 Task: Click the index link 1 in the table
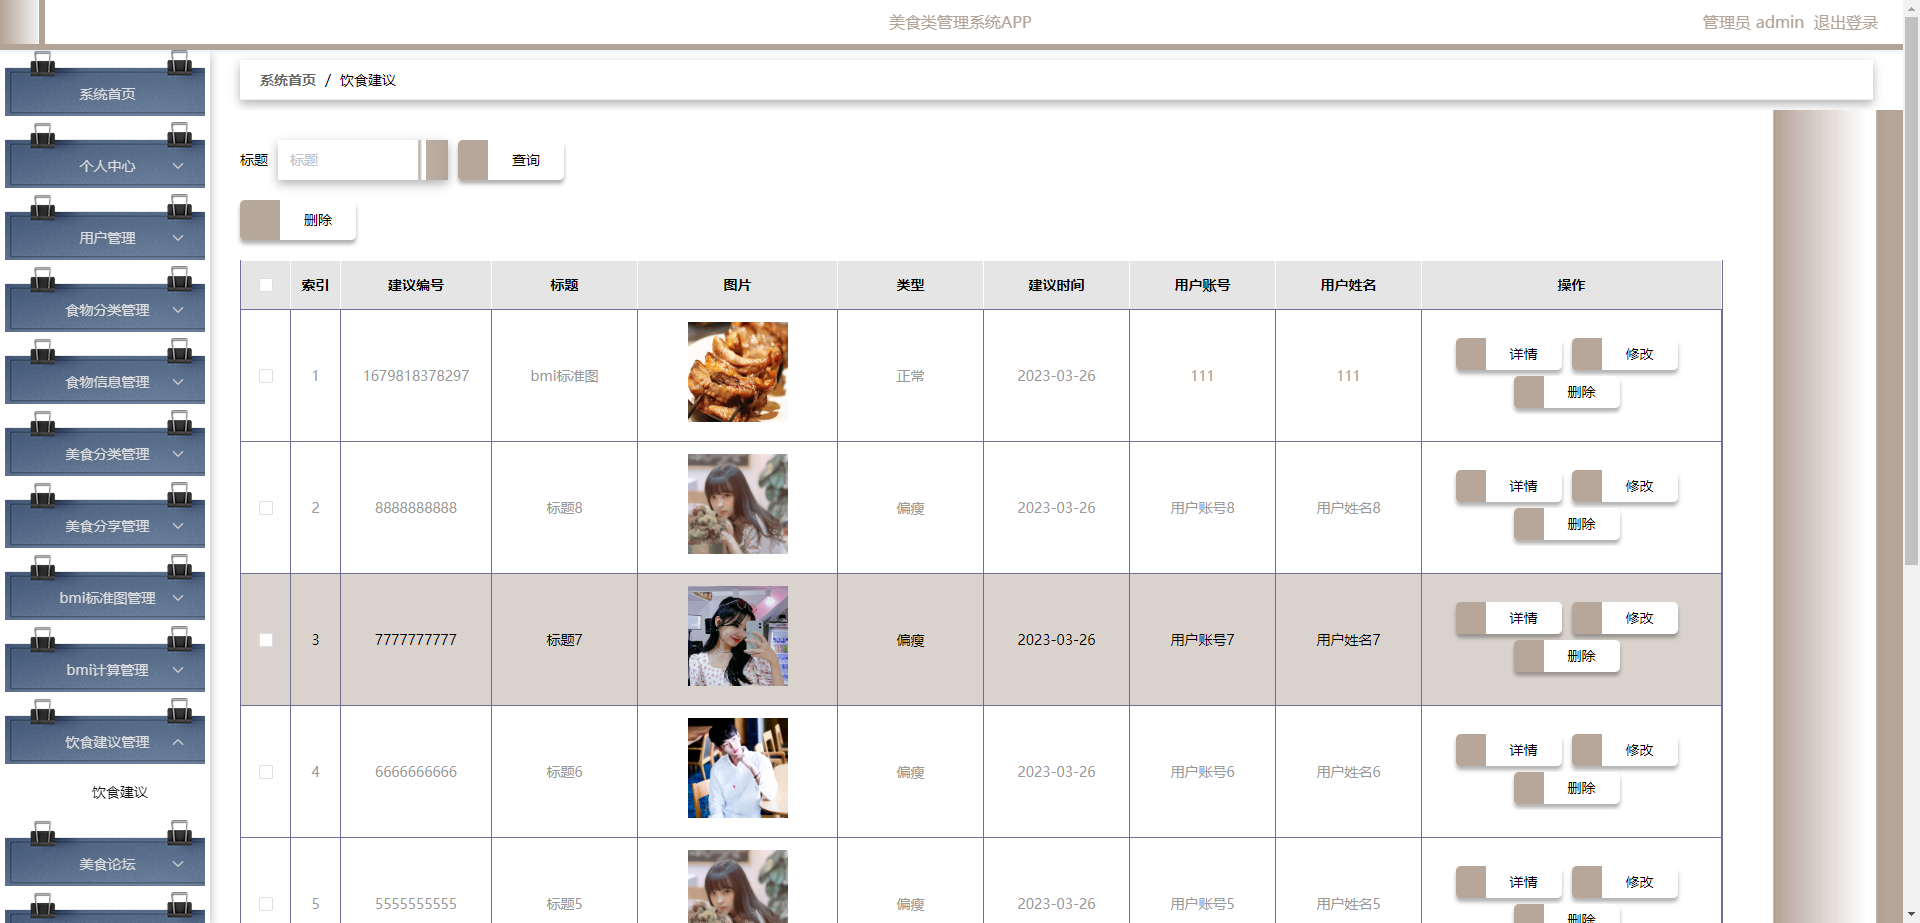315,376
